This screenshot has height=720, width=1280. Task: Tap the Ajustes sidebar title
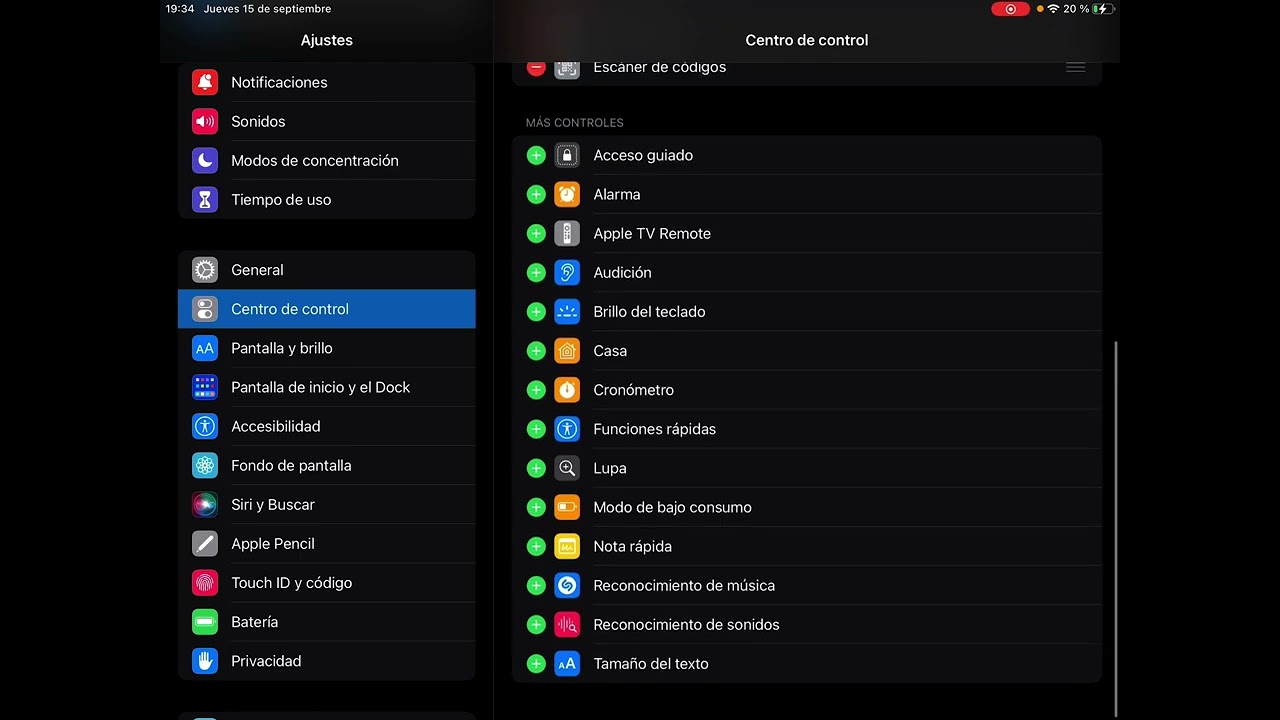click(326, 40)
